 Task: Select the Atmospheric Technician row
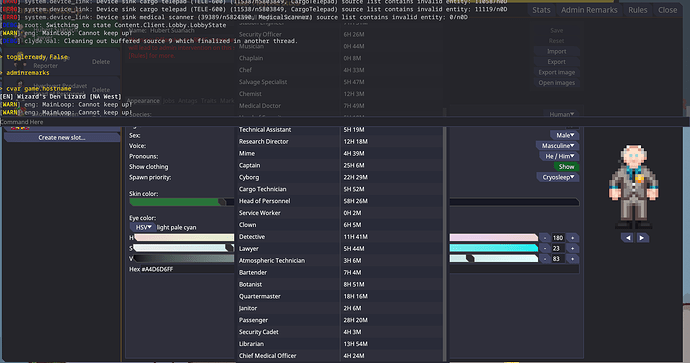[x=339, y=260]
